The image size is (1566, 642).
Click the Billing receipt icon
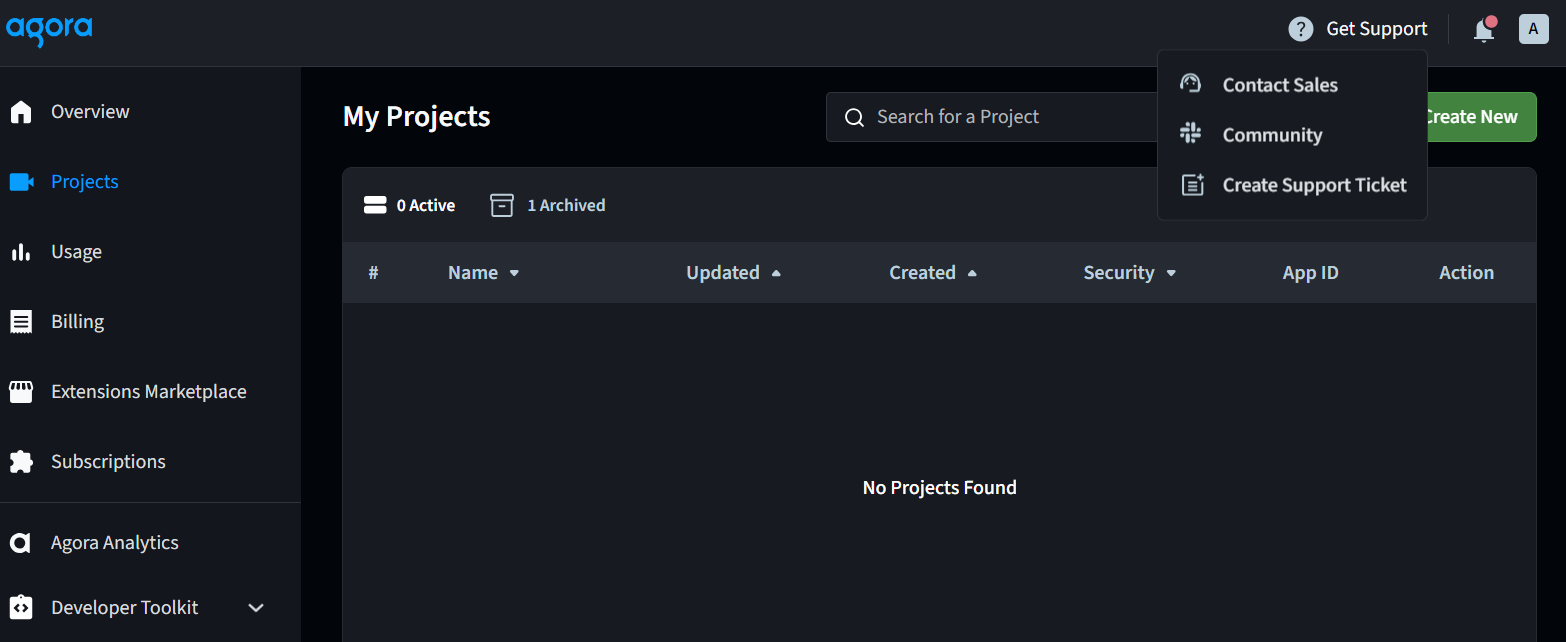click(x=21, y=322)
